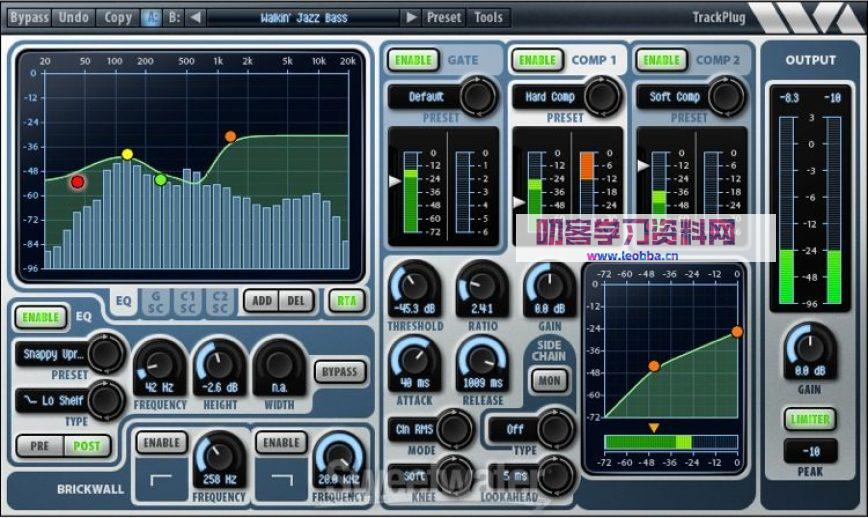The height and width of the screenshot is (518, 868).
Task: Select POST routing for the EQ
Action: (x=87, y=446)
